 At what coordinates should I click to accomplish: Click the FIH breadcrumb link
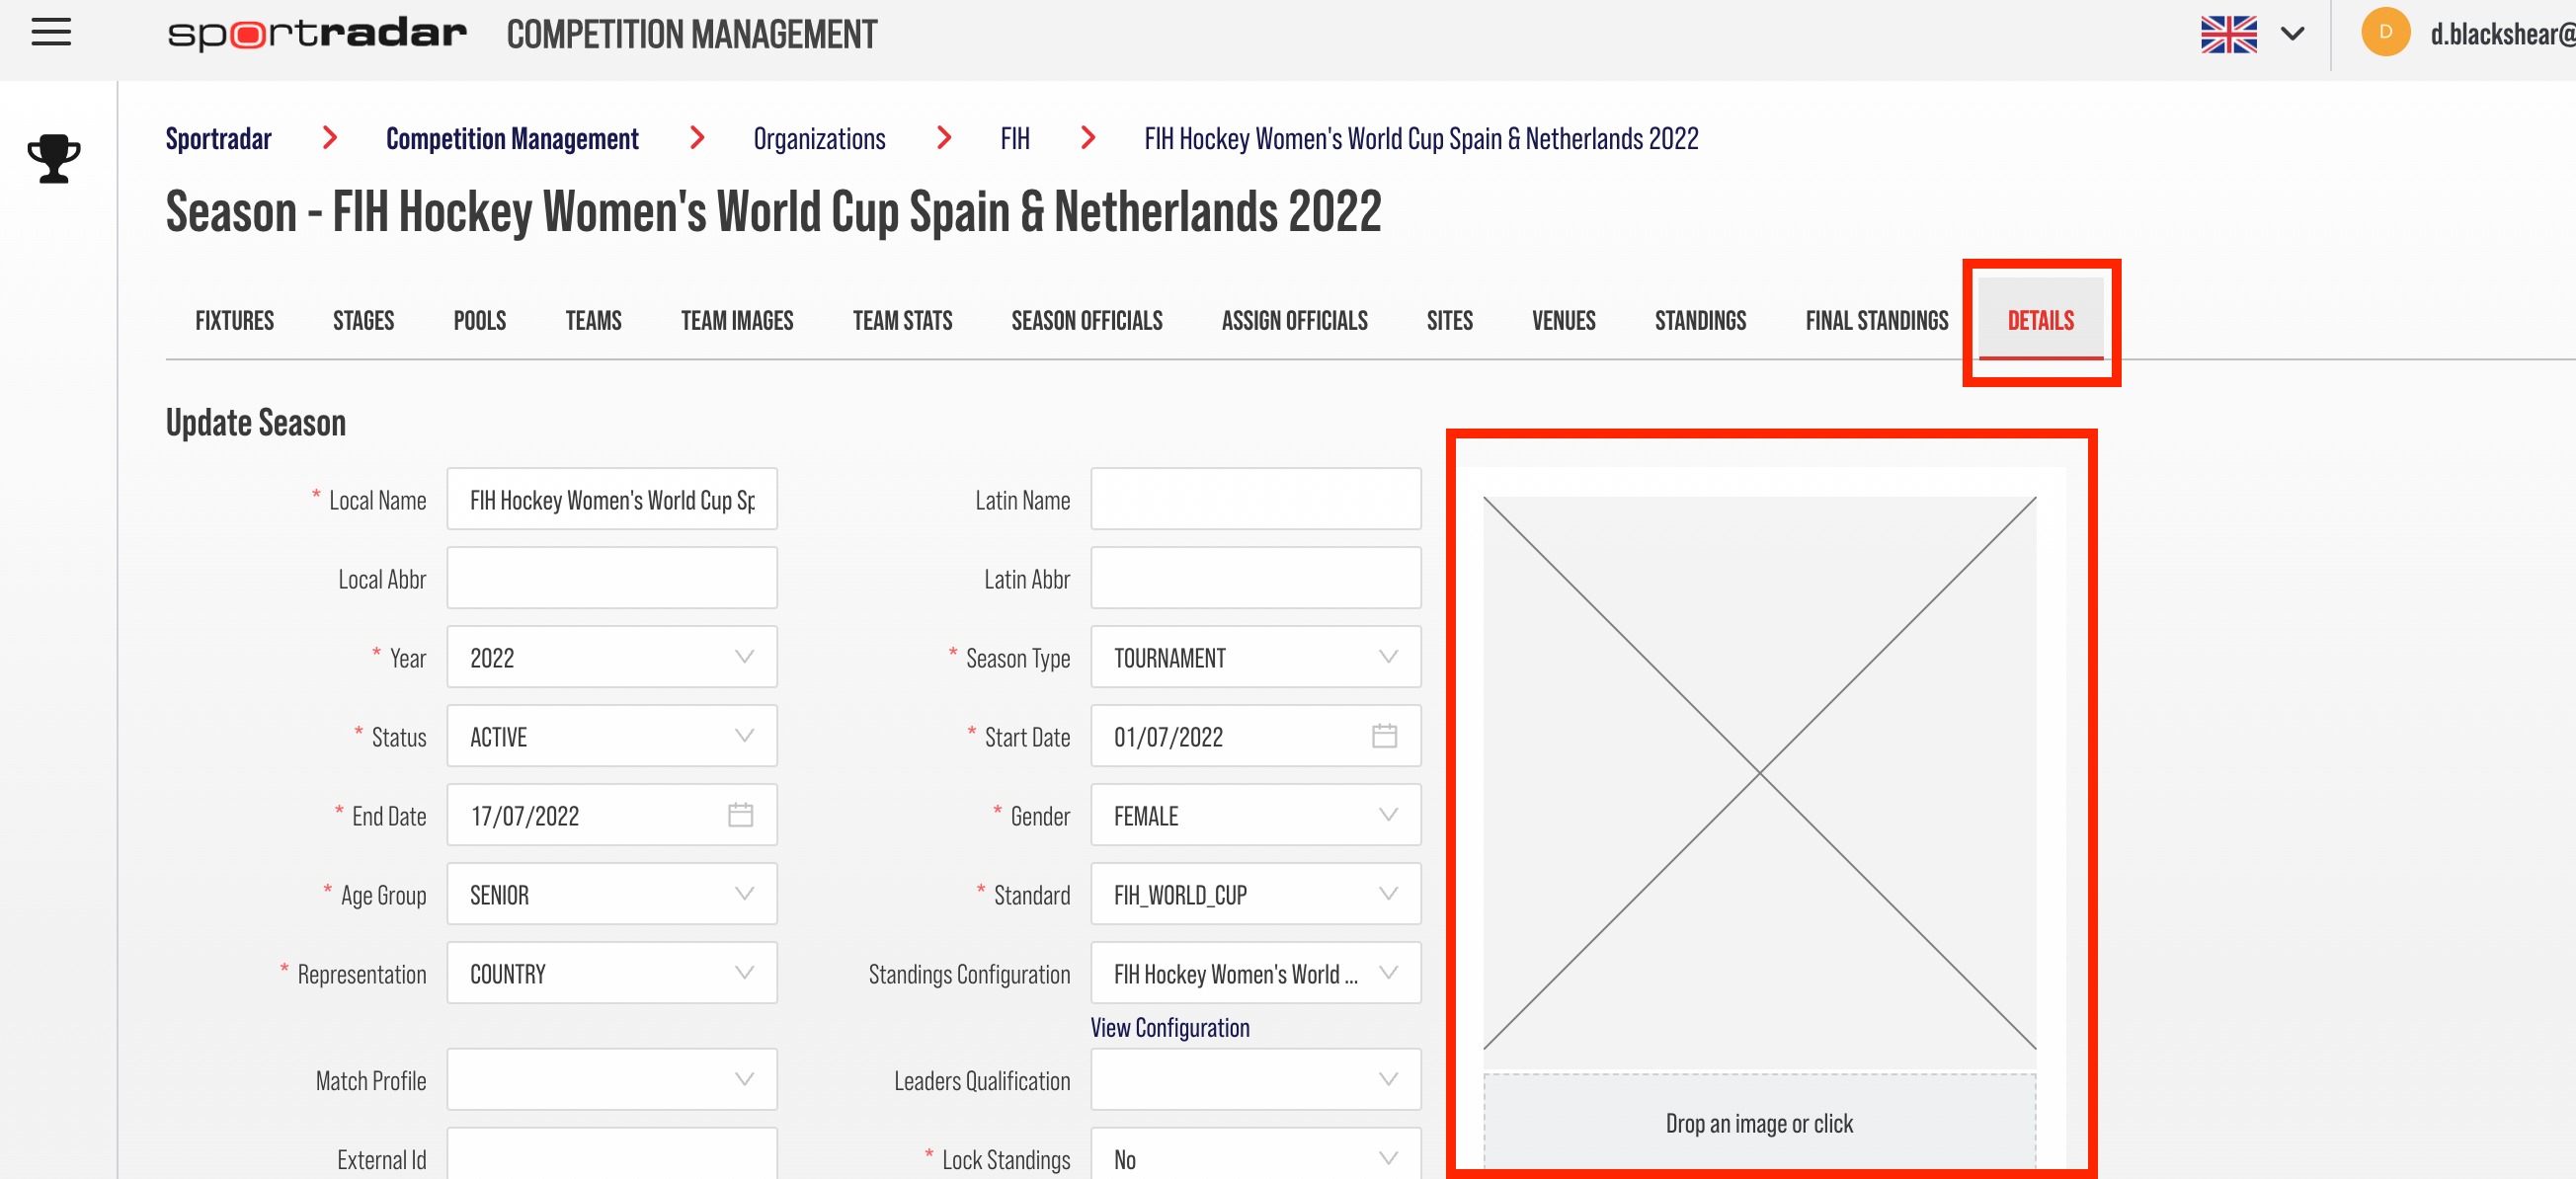click(x=1014, y=139)
